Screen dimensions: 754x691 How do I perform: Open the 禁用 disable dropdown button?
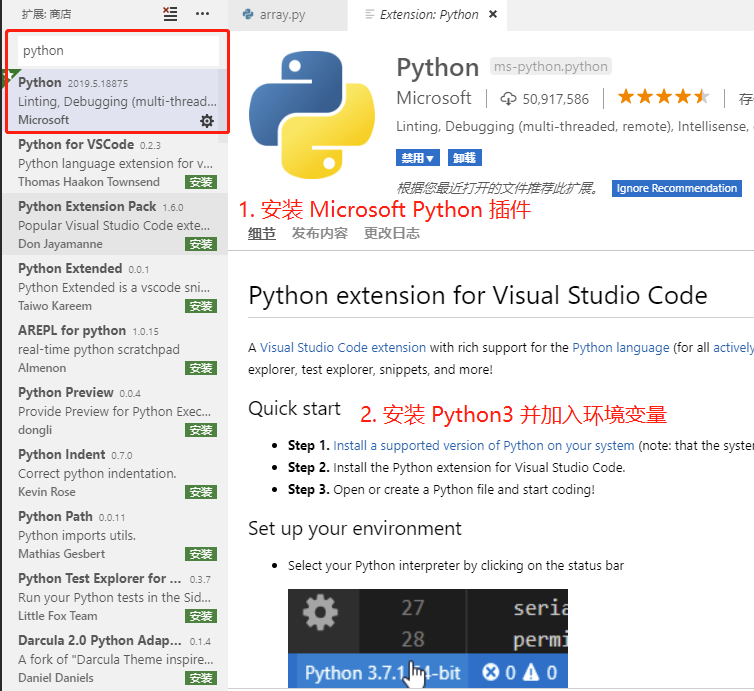[418, 158]
